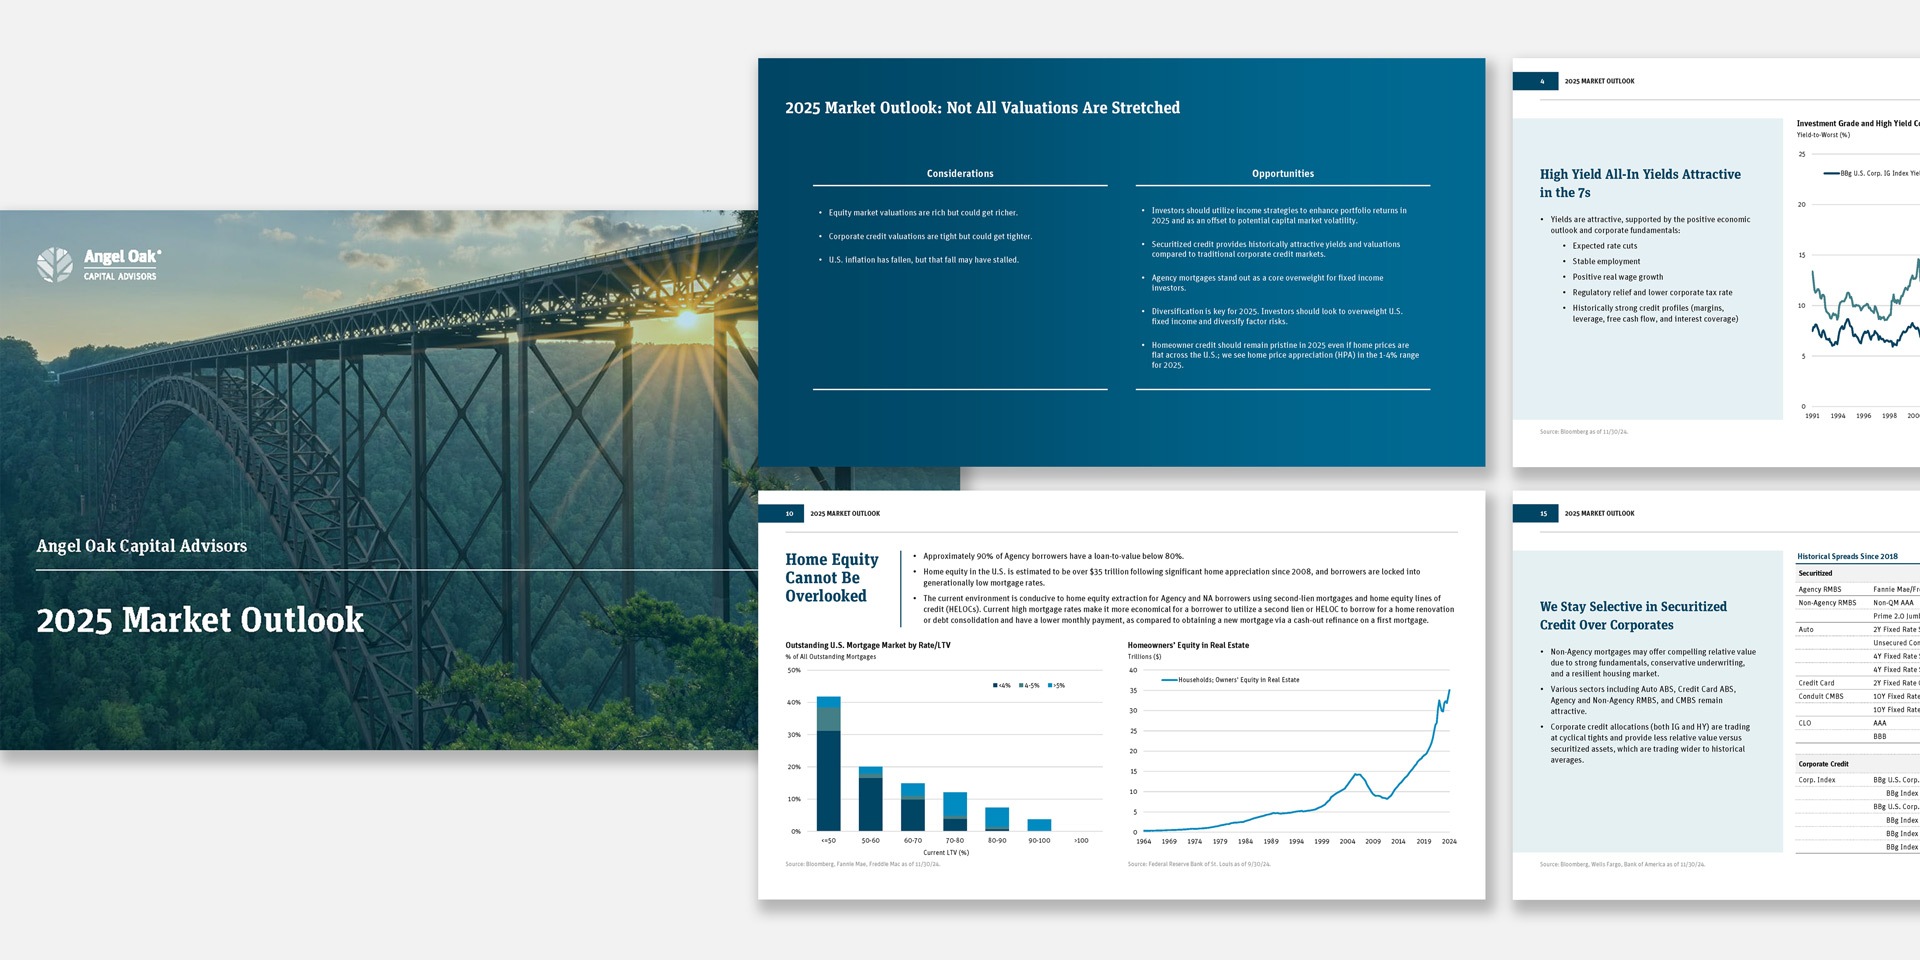This screenshot has height=960, width=1920.
Task: Click the page number 15 badge
Action: click(1535, 514)
